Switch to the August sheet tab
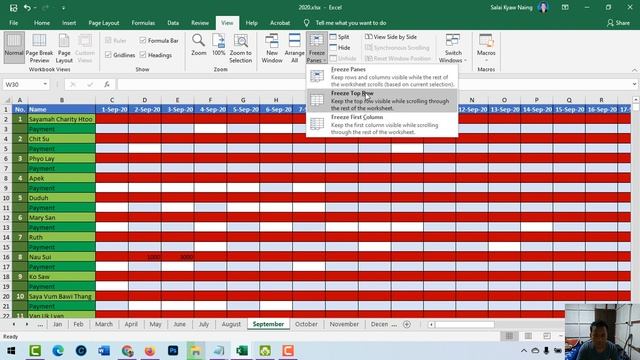Screen dimensions: 640x360 (231, 324)
